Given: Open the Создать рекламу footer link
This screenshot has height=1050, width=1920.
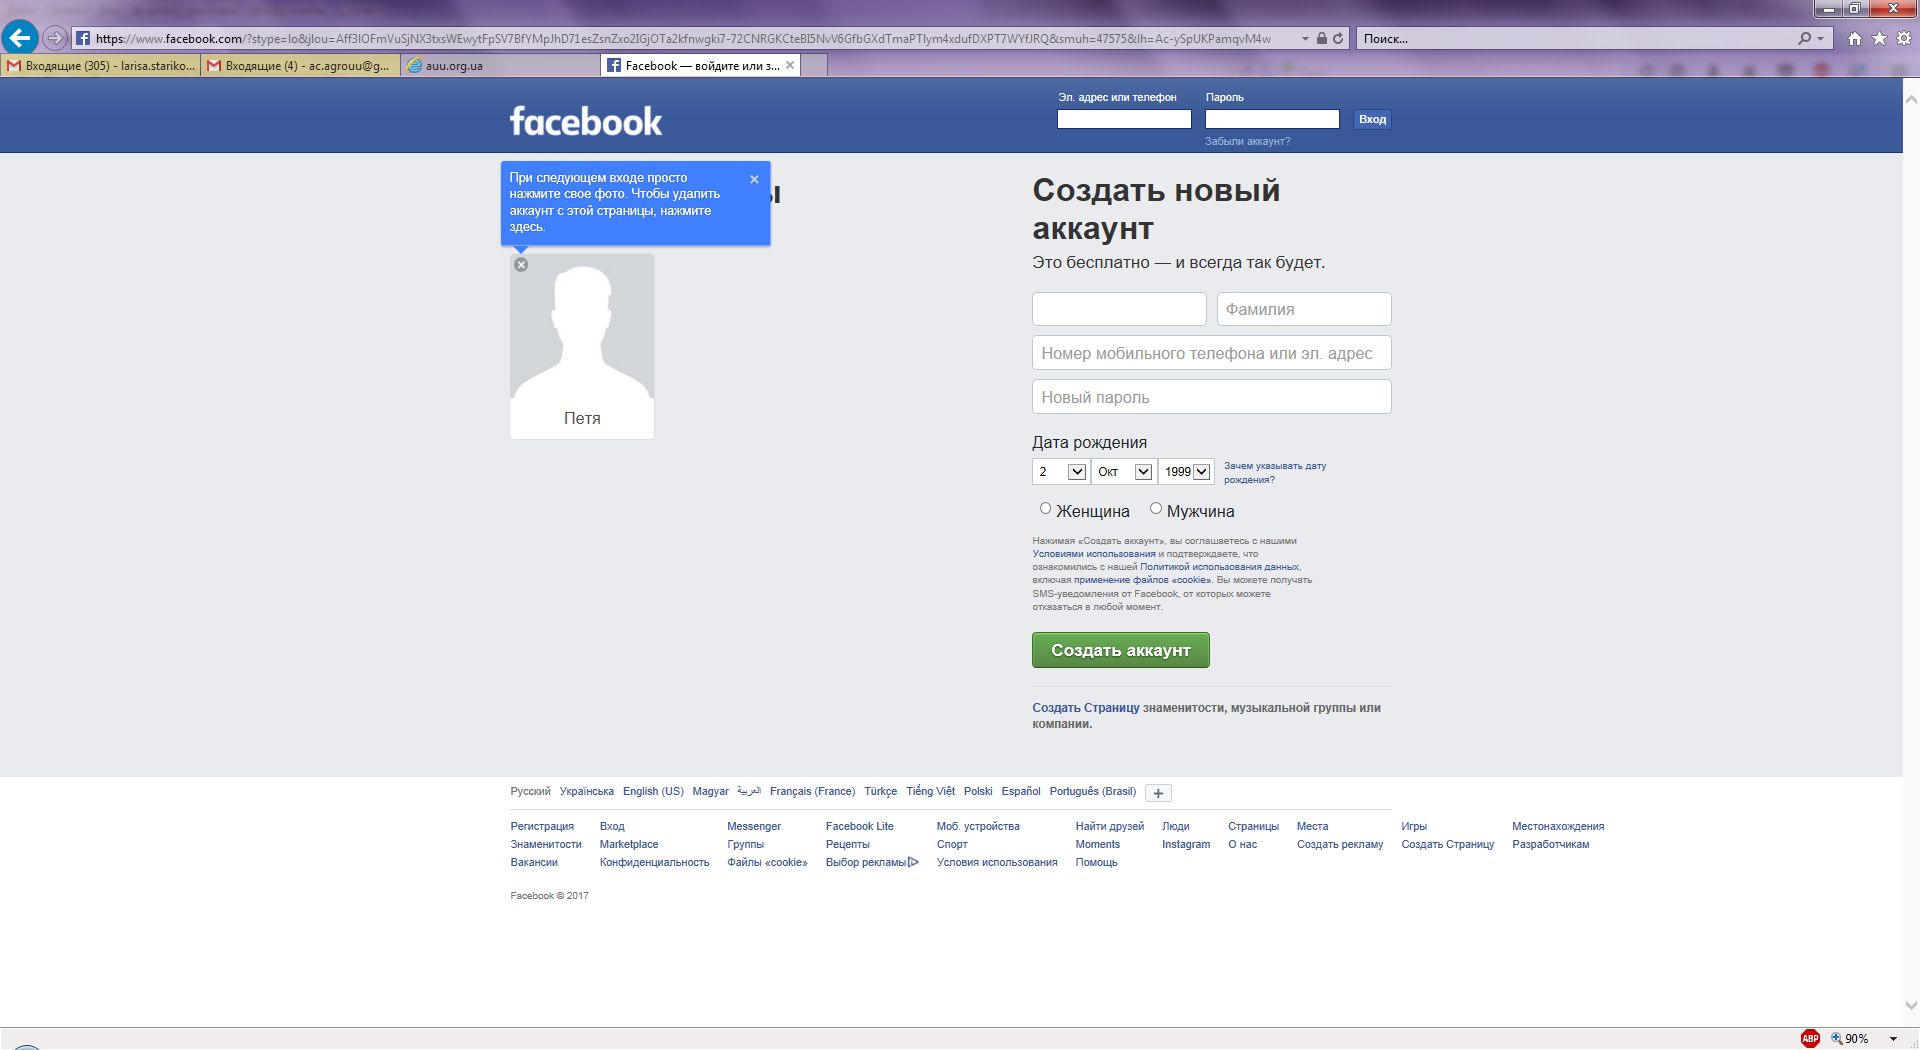Looking at the screenshot, I should [1340, 844].
